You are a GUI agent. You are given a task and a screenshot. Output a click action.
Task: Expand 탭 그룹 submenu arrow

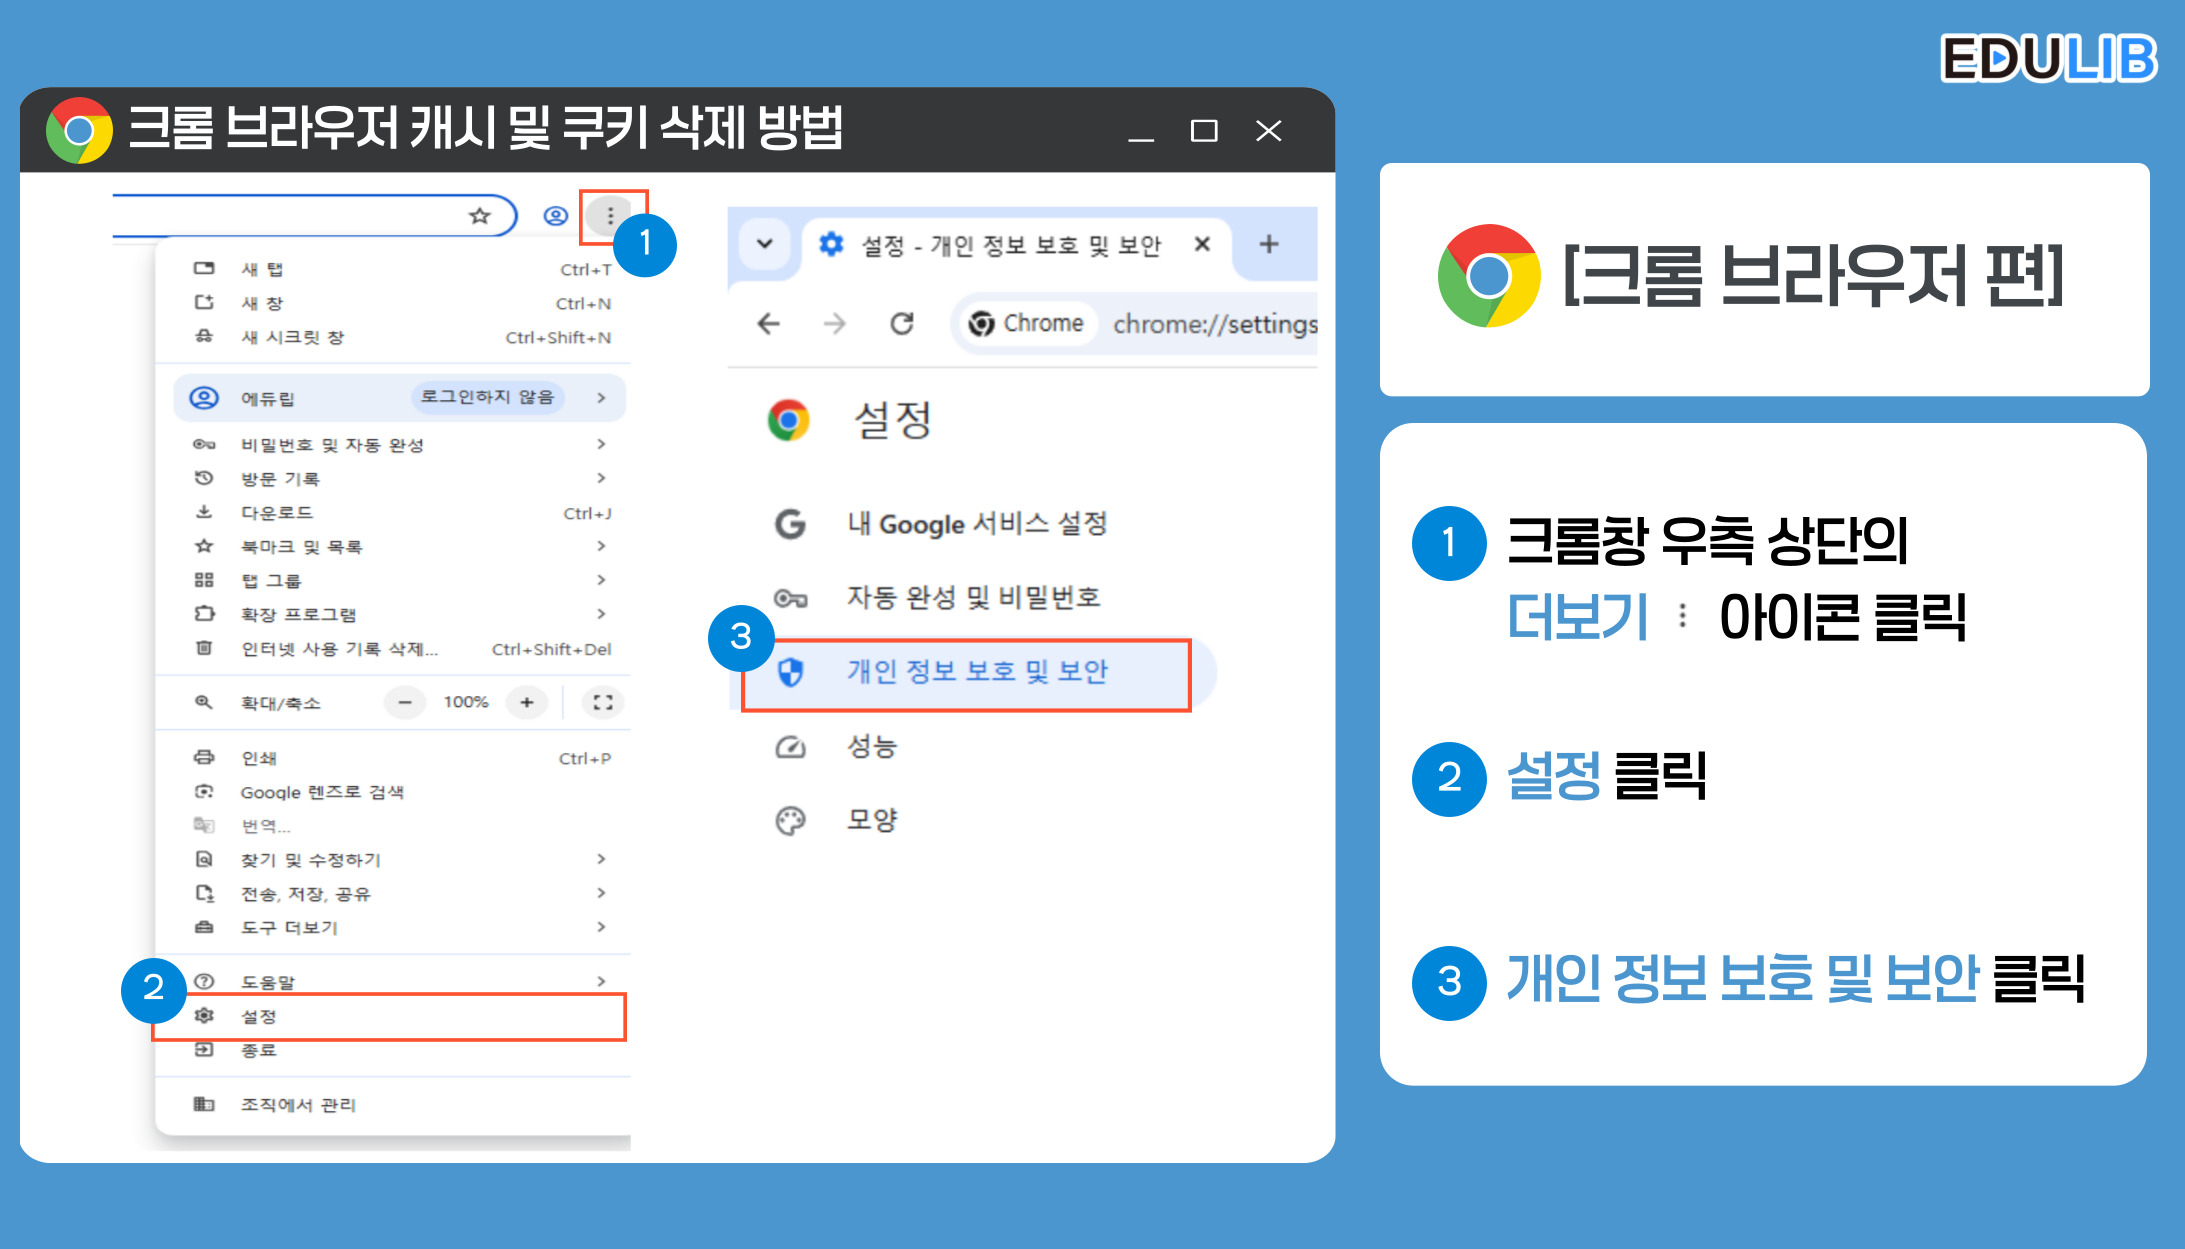coord(601,580)
